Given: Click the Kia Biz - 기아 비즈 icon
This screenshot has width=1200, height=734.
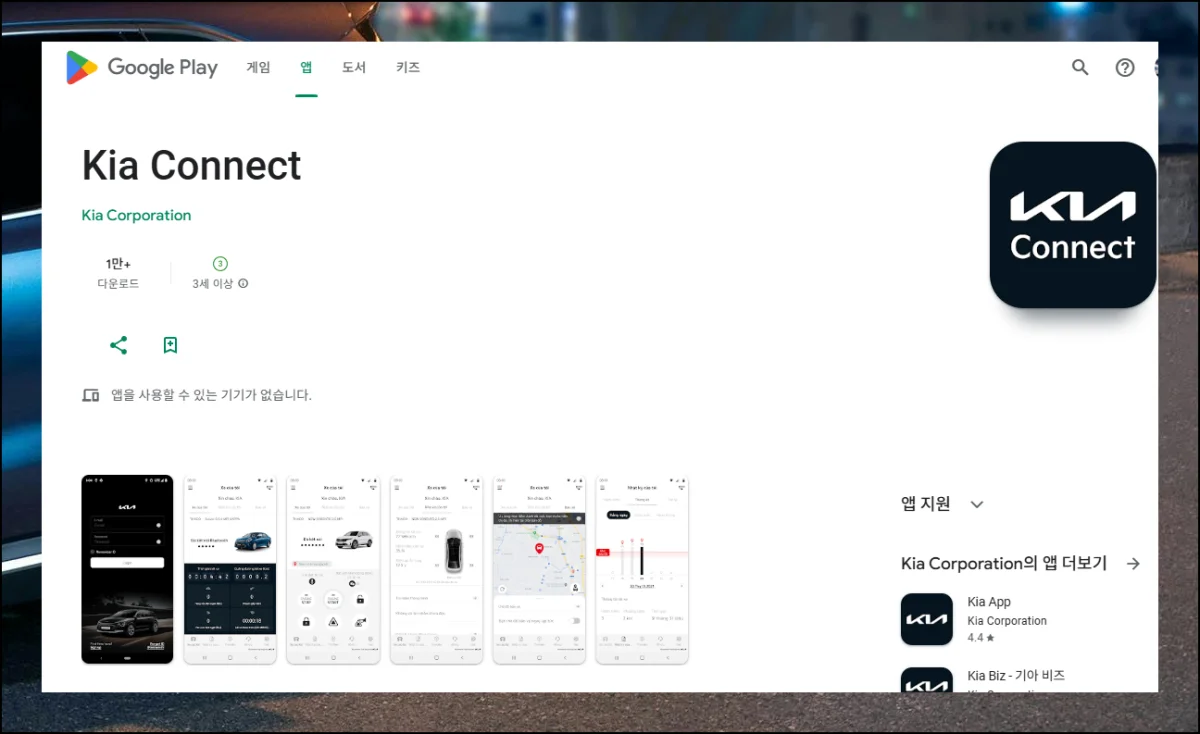Looking at the screenshot, I should click(x=927, y=680).
